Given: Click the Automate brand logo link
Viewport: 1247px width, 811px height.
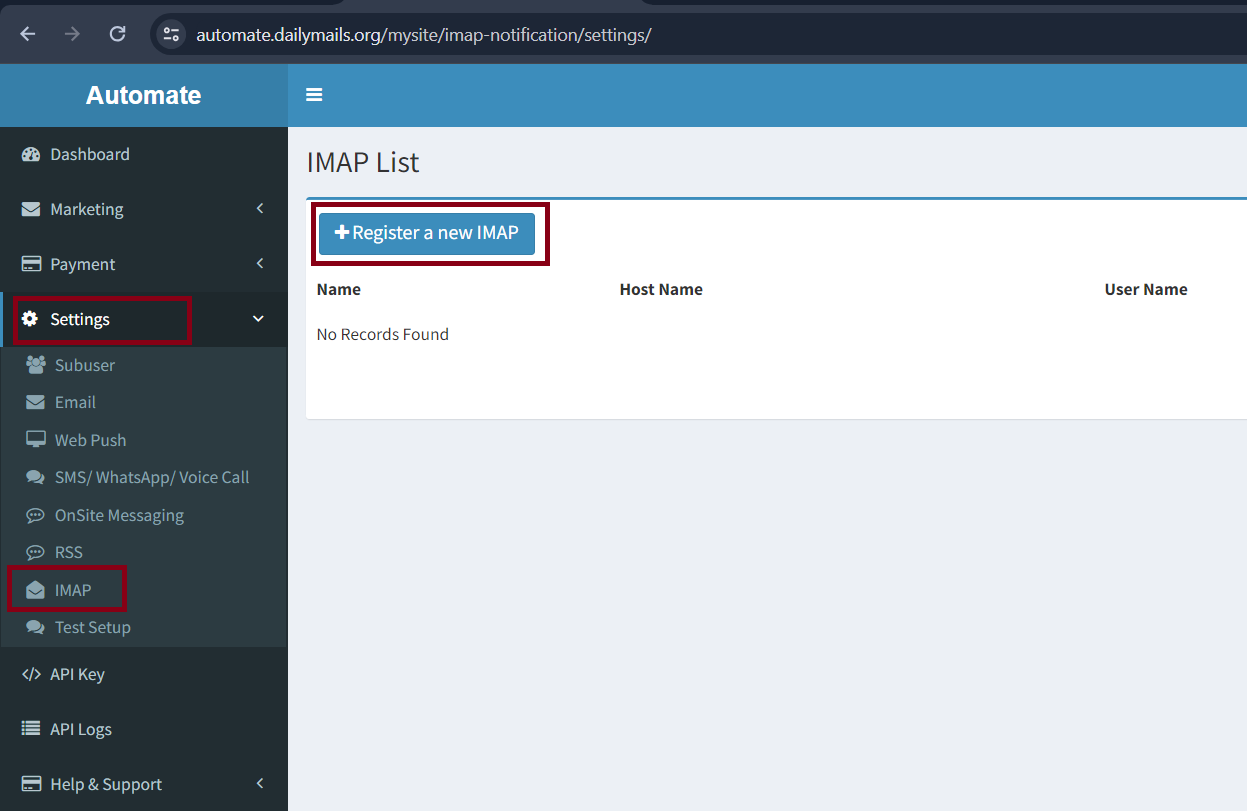Looking at the screenshot, I should pos(143,95).
